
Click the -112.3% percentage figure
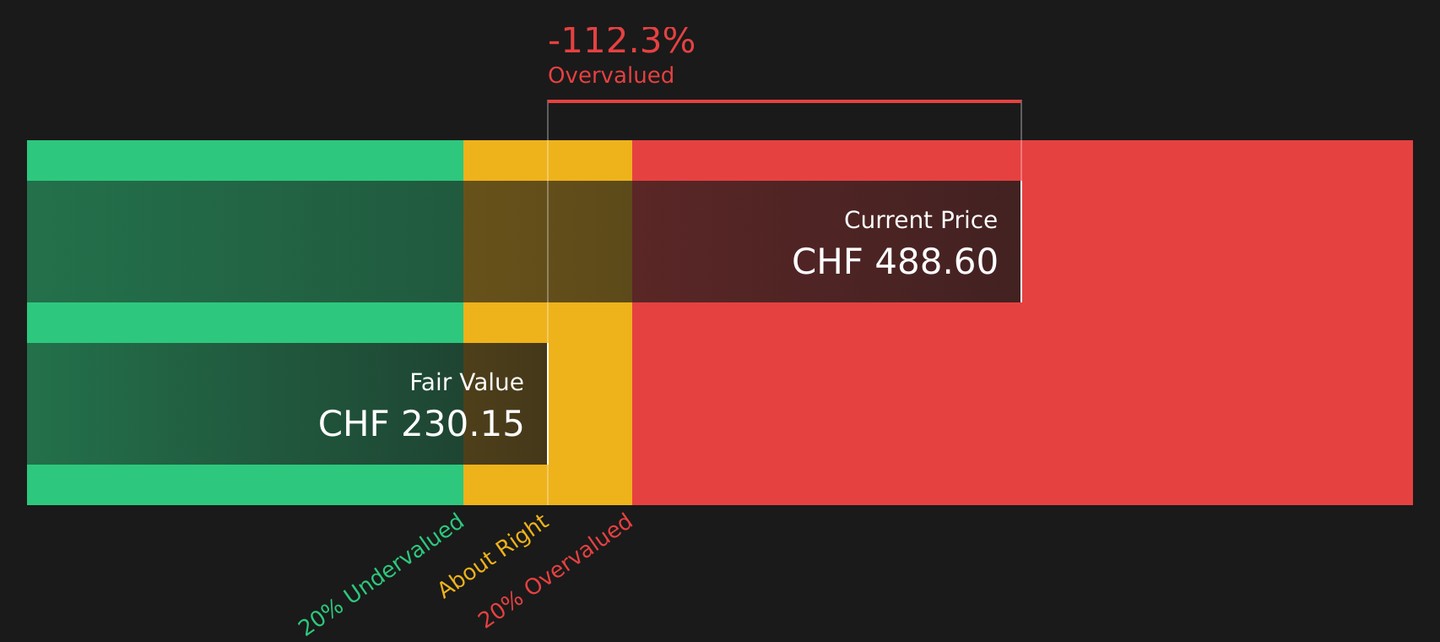(x=621, y=41)
